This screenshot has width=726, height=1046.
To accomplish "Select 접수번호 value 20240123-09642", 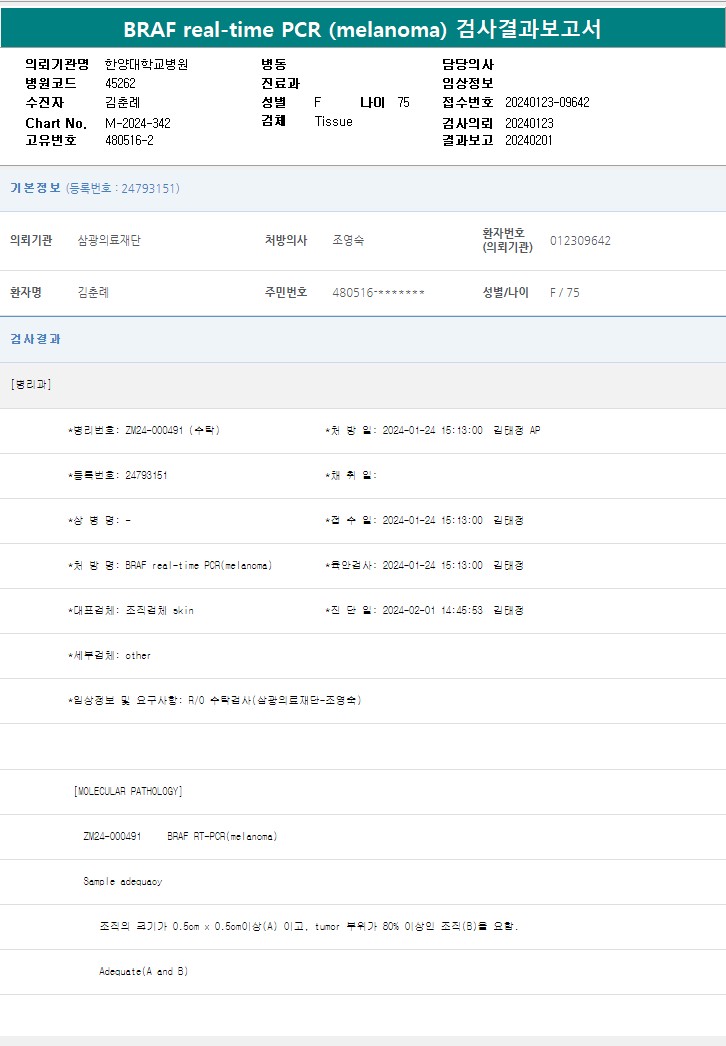I will coord(547,103).
